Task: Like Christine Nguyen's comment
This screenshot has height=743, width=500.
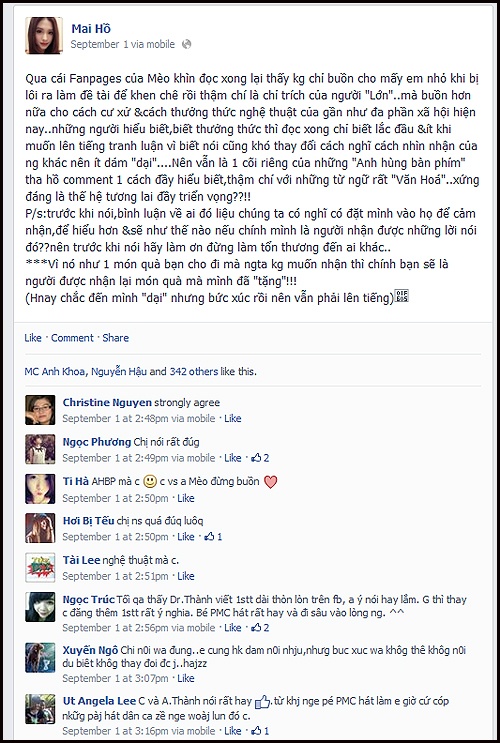Action: [x=233, y=418]
